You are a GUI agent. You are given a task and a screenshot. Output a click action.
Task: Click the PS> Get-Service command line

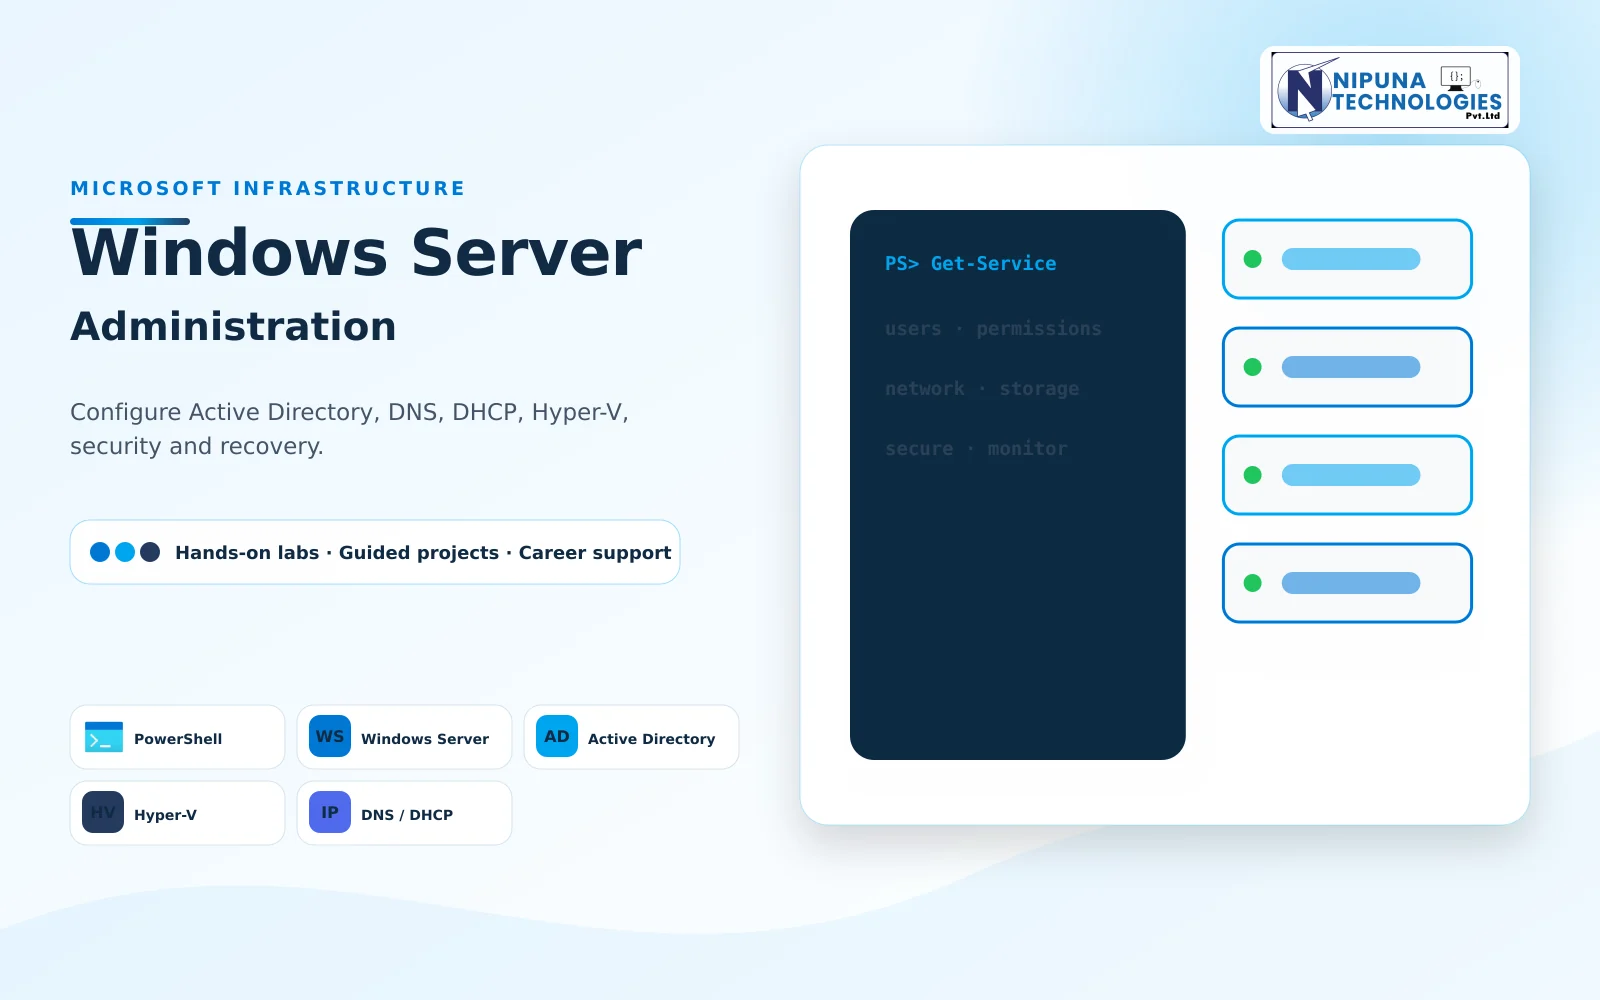pyautogui.click(x=970, y=264)
